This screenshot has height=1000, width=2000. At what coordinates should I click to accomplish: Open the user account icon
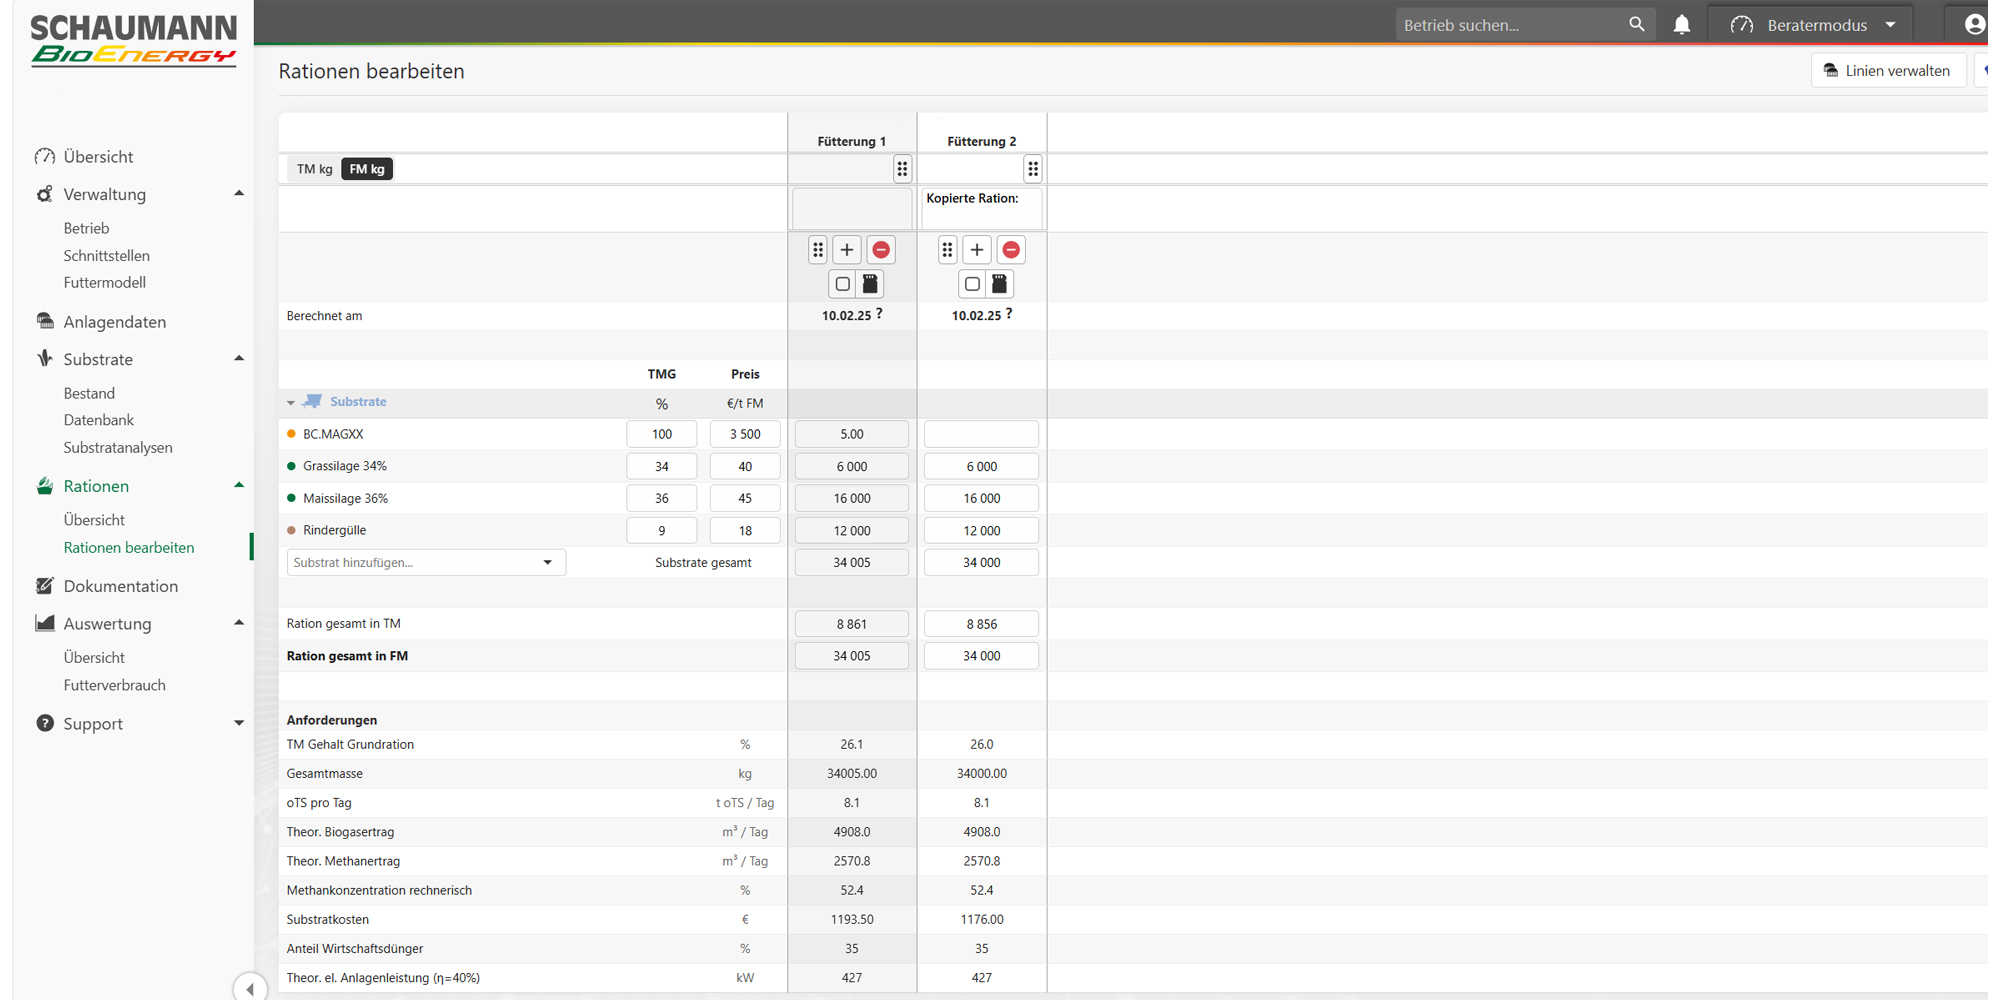tap(1974, 25)
